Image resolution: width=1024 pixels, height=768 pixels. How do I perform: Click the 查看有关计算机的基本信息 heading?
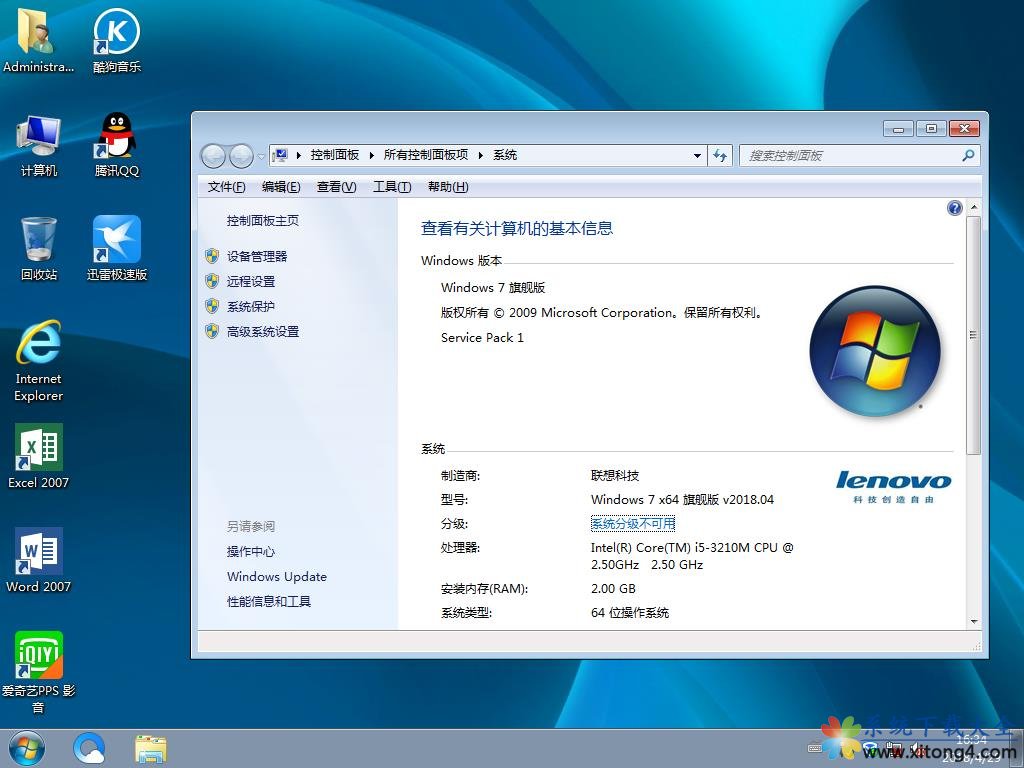coord(517,229)
